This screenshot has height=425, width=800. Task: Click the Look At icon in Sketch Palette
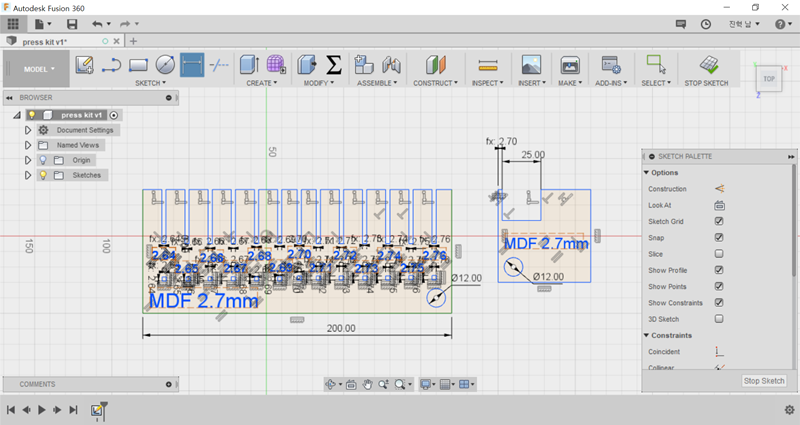click(719, 205)
